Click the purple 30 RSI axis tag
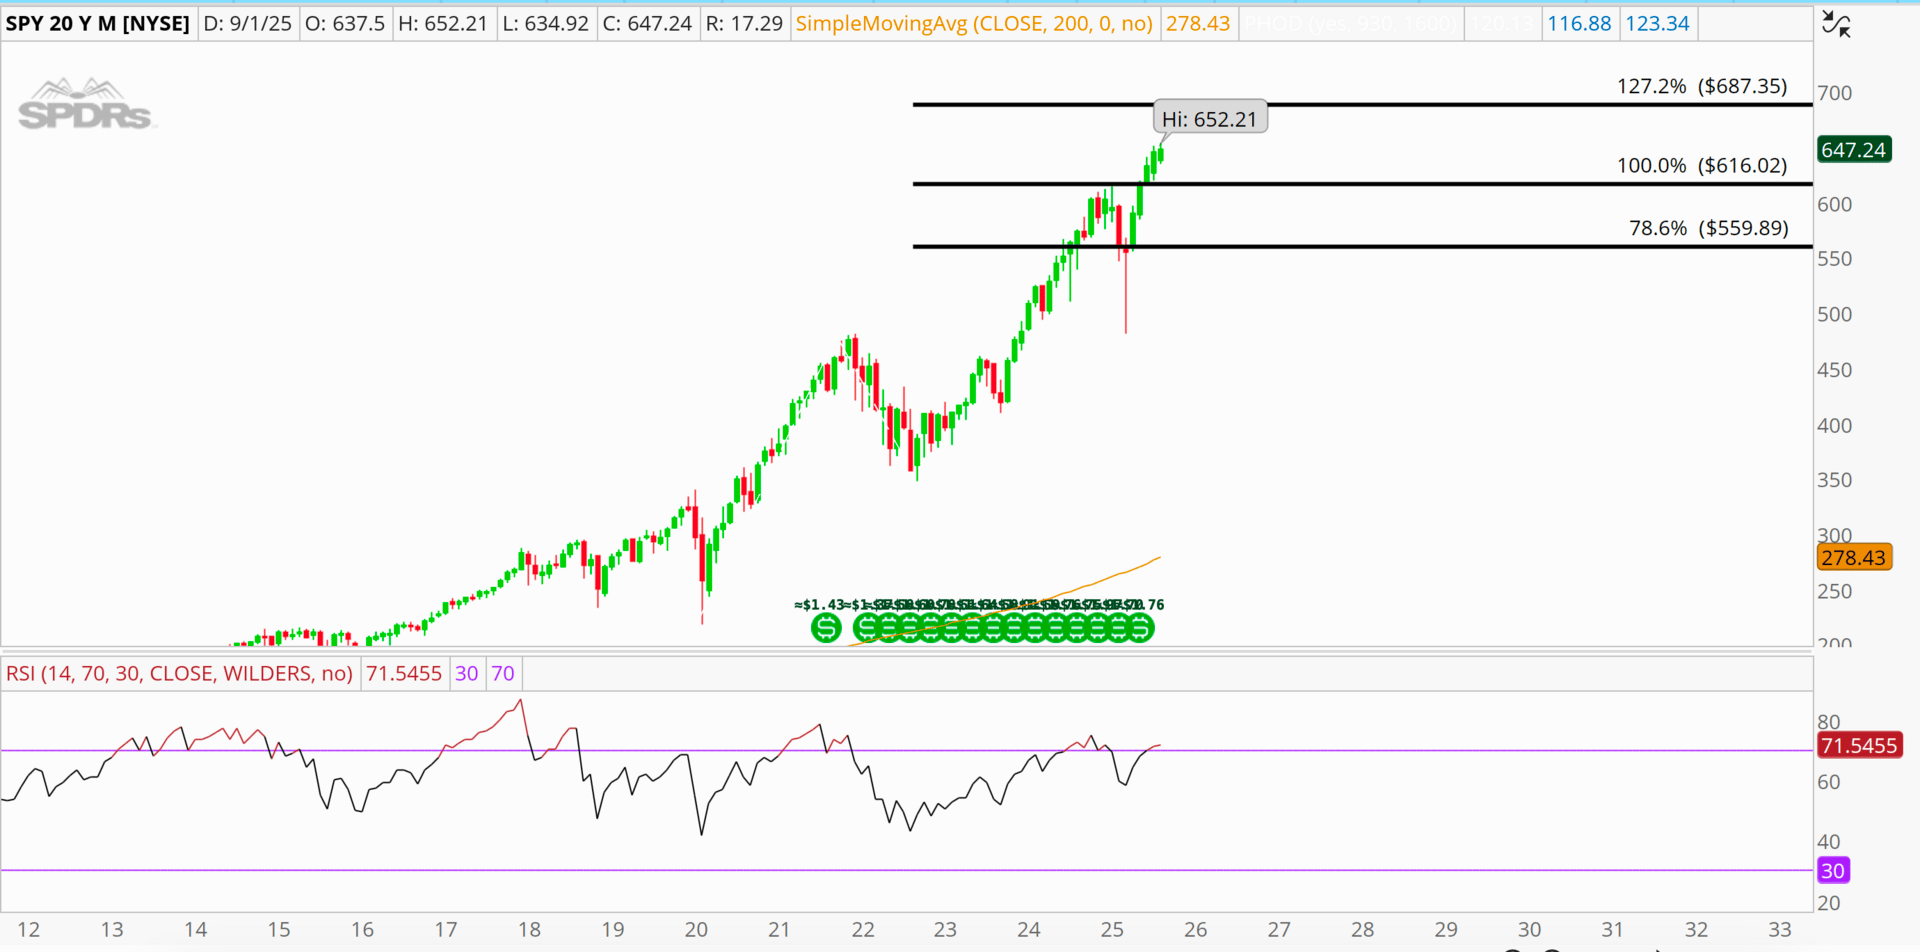Viewport: 1920px width, 952px height. [1833, 870]
